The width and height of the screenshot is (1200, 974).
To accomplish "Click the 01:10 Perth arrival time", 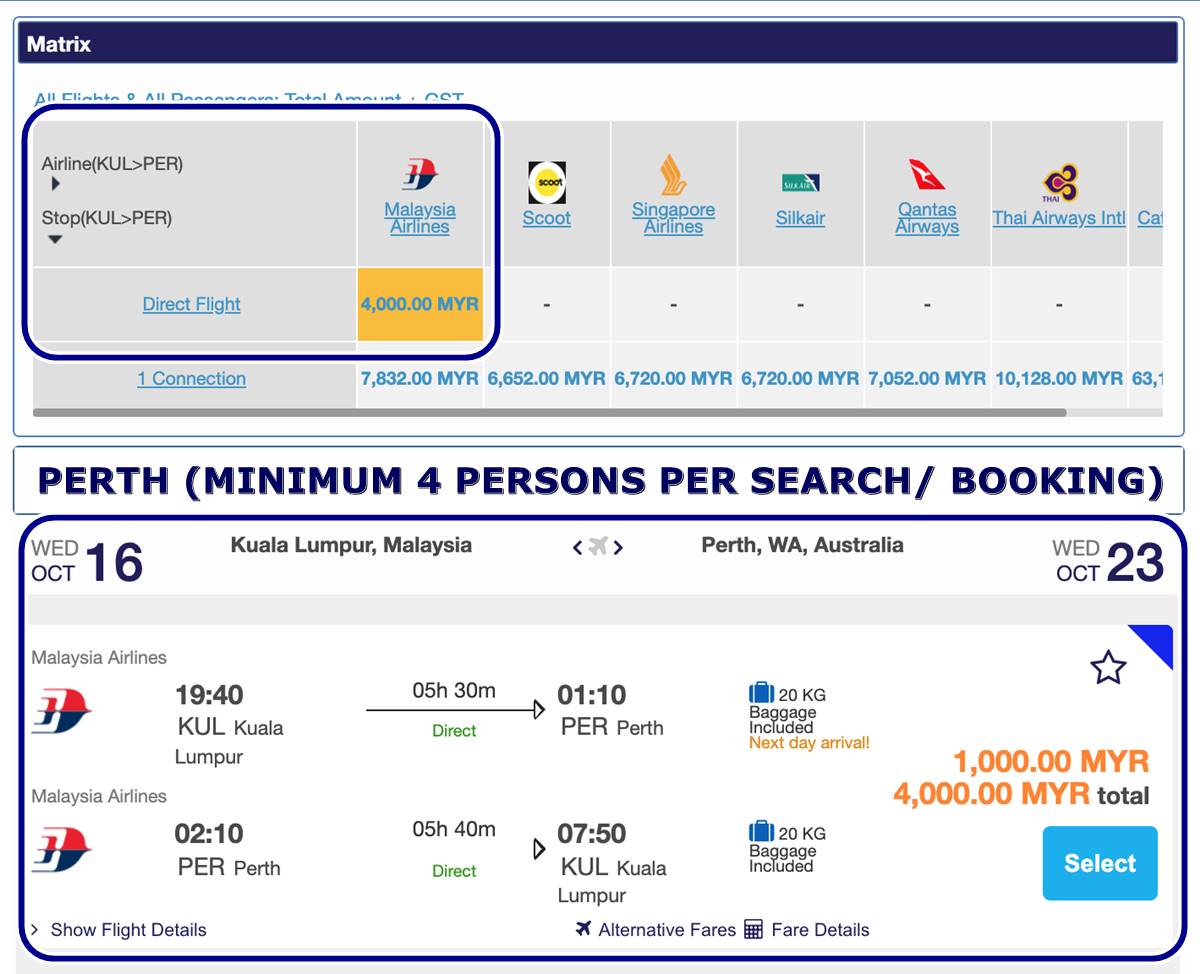I will [594, 695].
